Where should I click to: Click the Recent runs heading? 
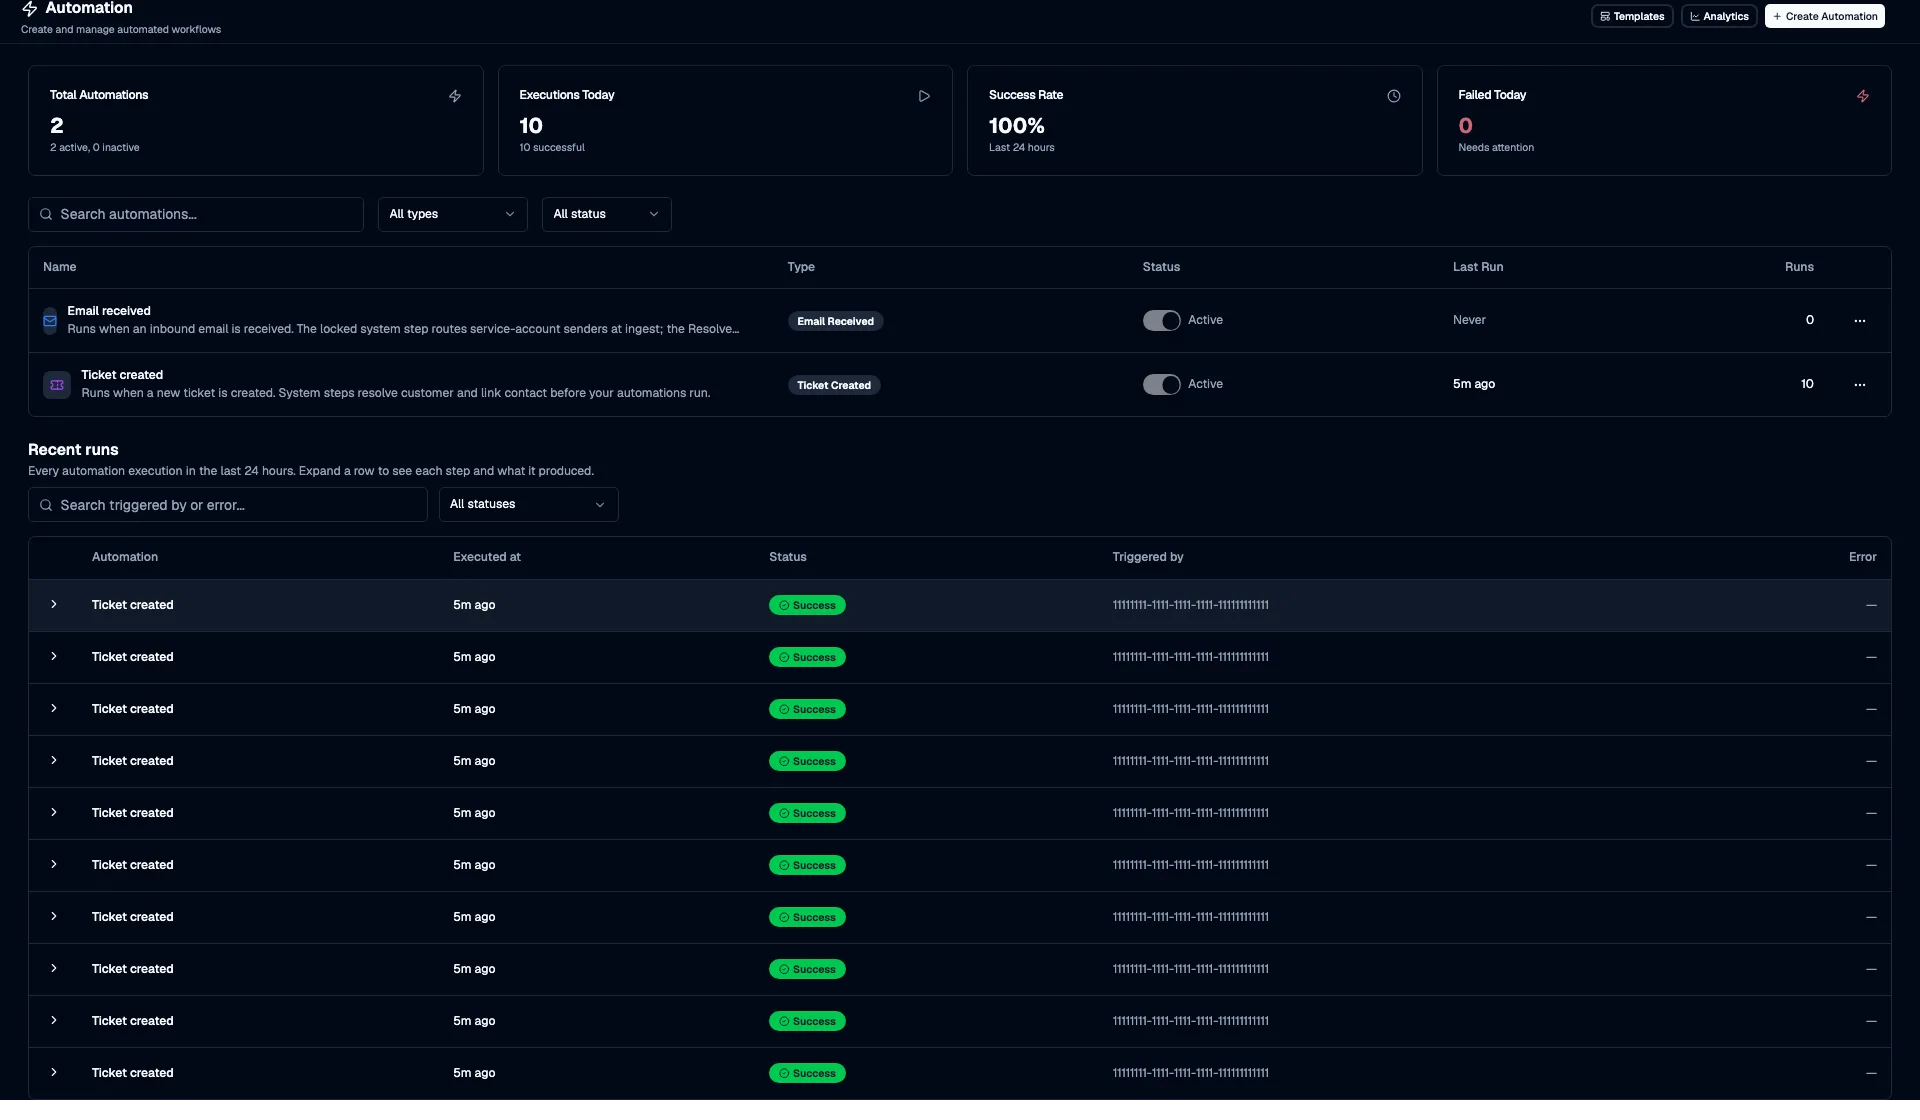tap(73, 450)
